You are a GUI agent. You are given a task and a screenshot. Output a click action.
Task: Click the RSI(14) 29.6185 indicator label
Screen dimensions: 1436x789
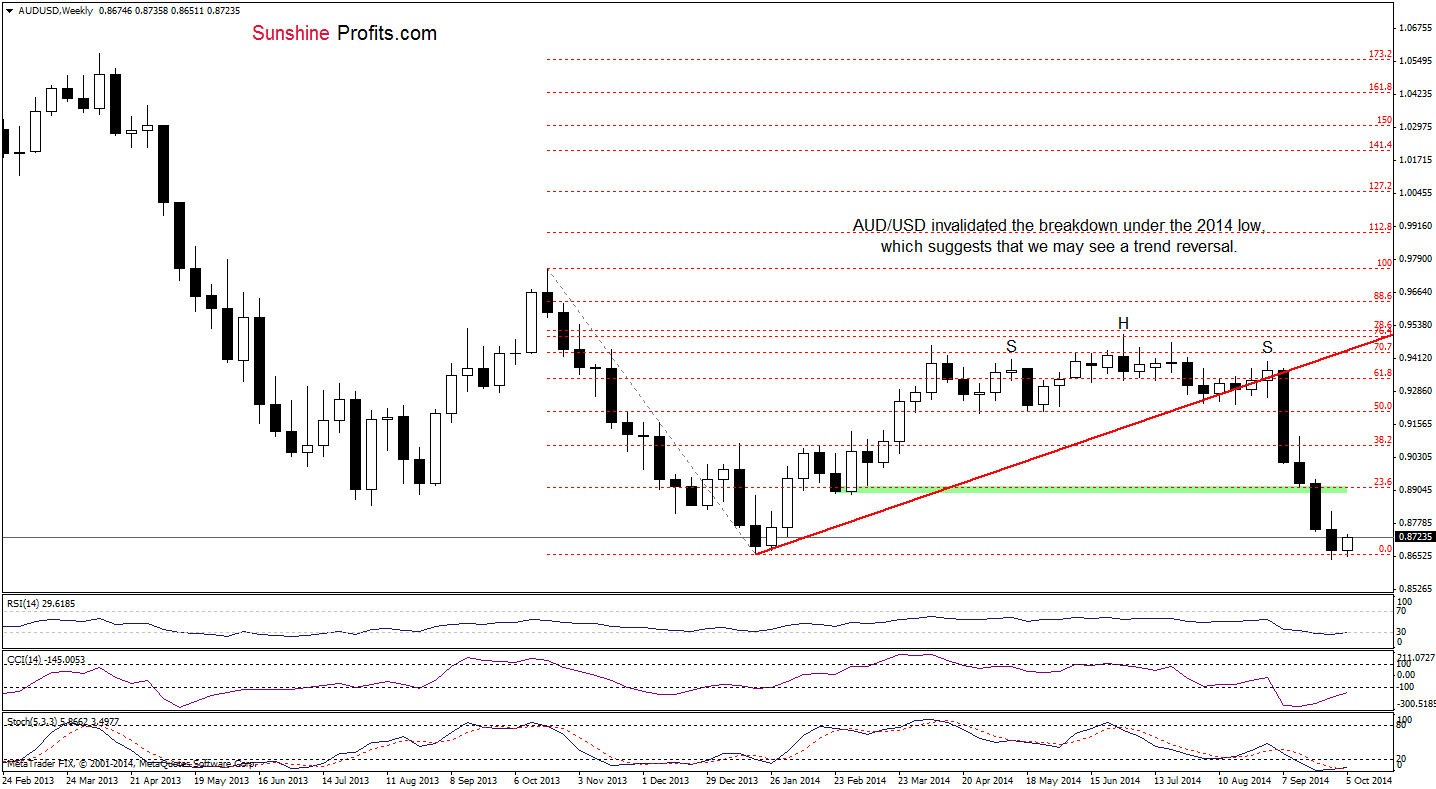coord(40,603)
